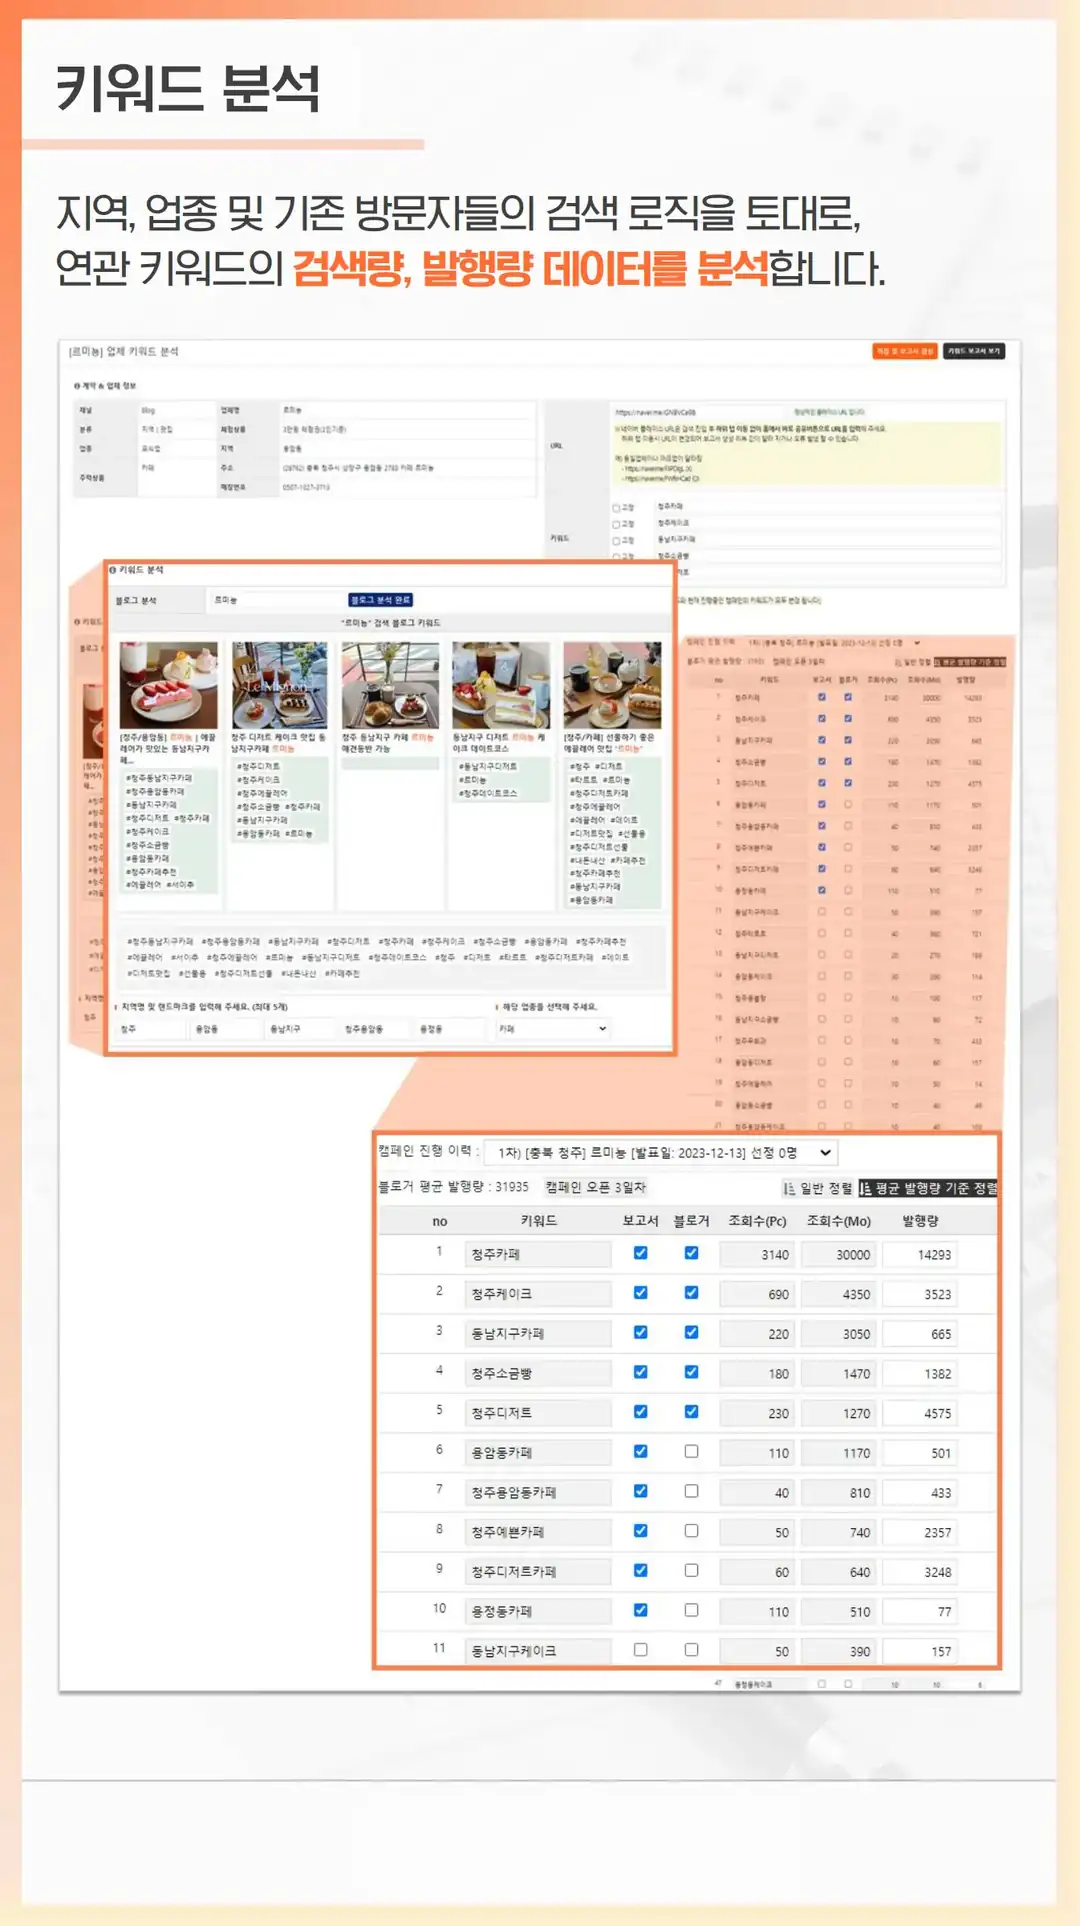Uncheck 보고서 checkbox for 청주카페
Viewport: 1080px width, 1926px height.
tap(640, 1253)
